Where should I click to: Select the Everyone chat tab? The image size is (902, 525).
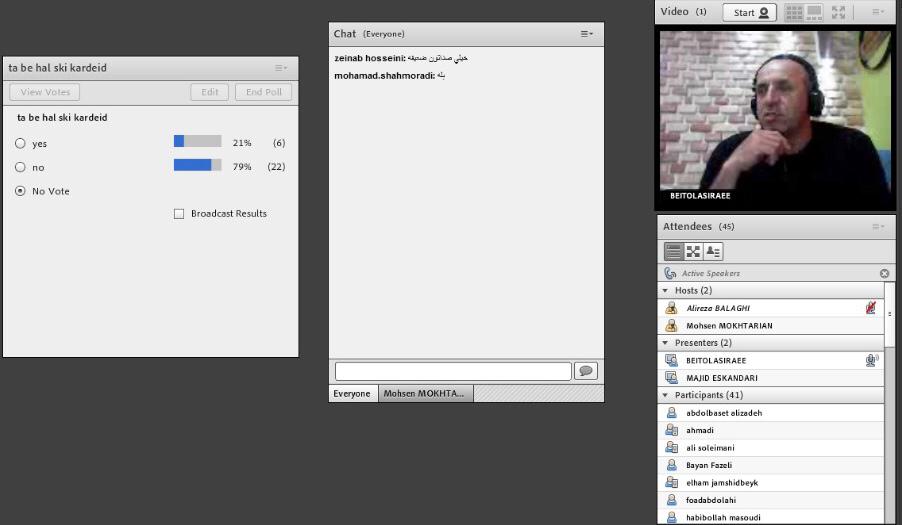(352, 394)
